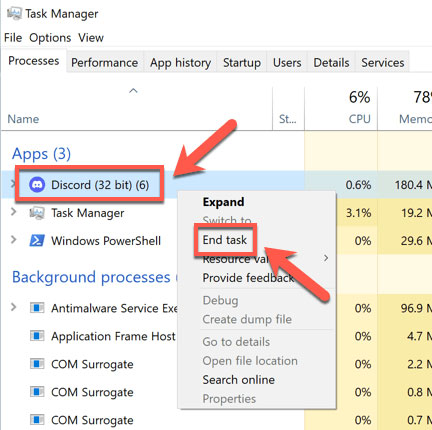The width and height of the screenshot is (432, 430).
Task: Expand the Windows PowerShell process row
Action: [x=14, y=239]
